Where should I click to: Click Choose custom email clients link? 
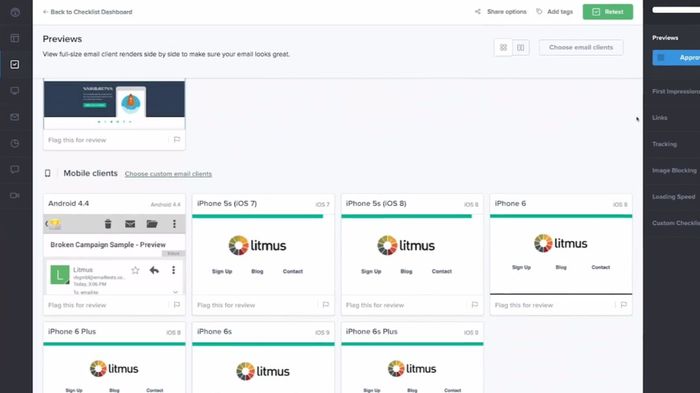(168, 174)
